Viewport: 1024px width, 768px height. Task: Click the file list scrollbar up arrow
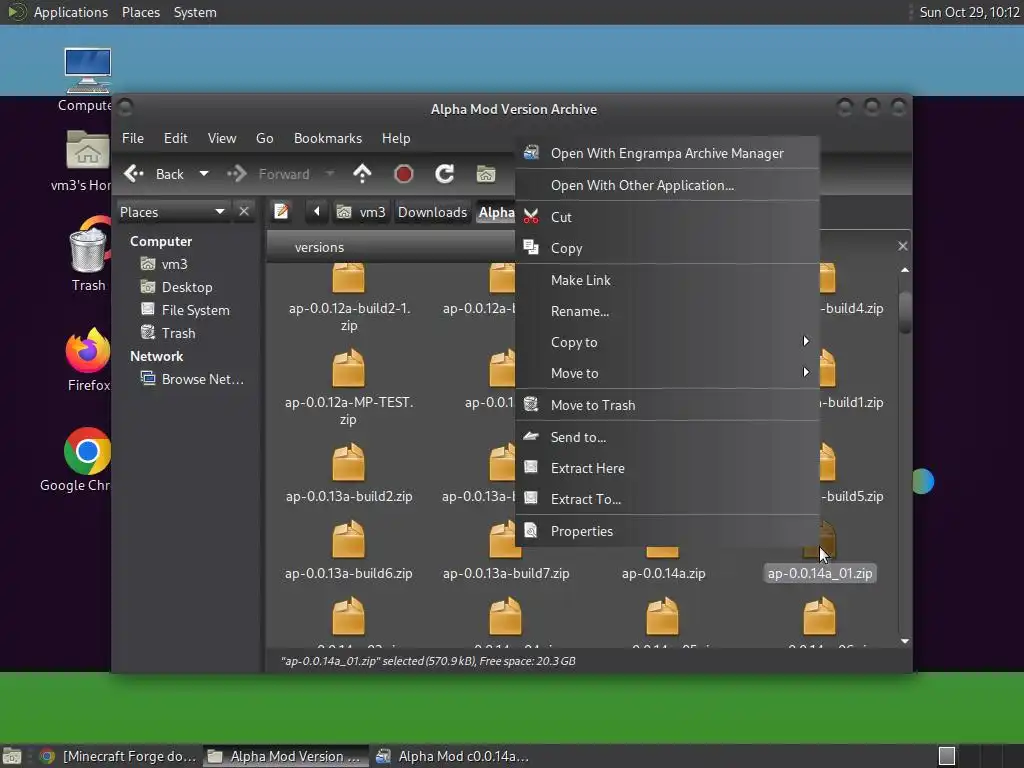pyautogui.click(x=904, y=270)
